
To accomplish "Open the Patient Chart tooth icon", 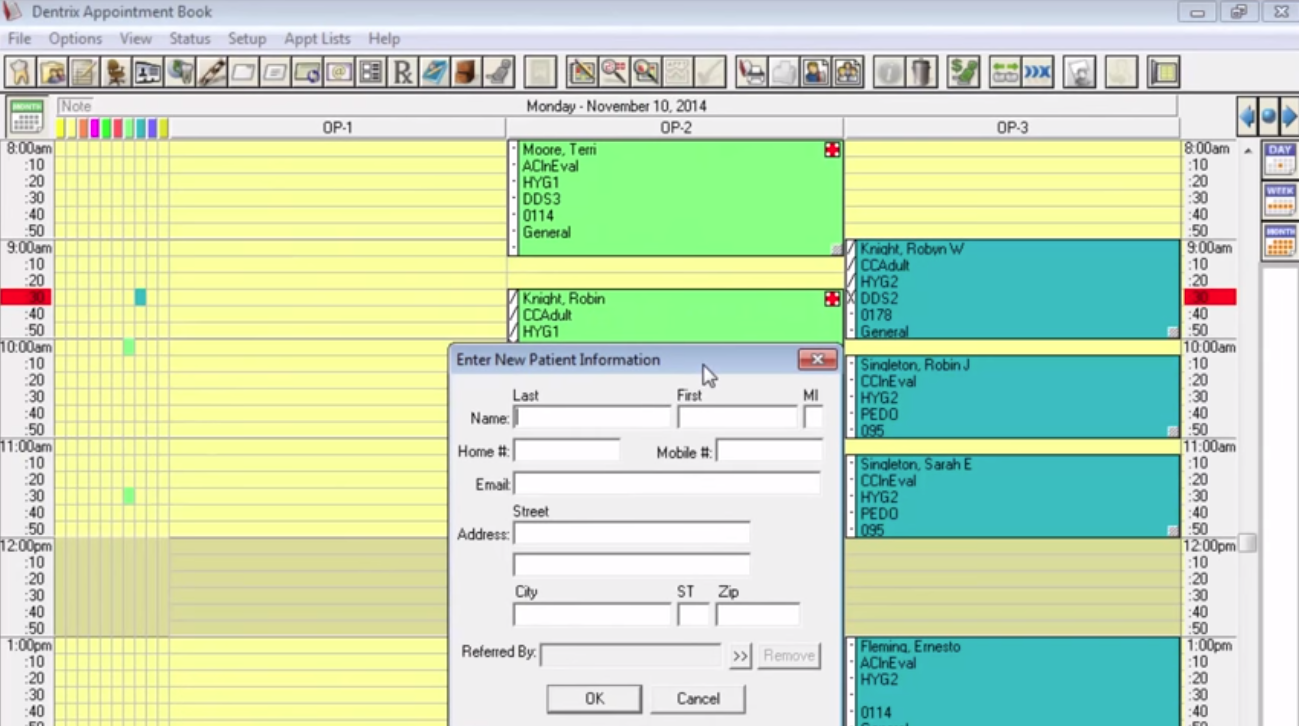I will coord(20,72).
